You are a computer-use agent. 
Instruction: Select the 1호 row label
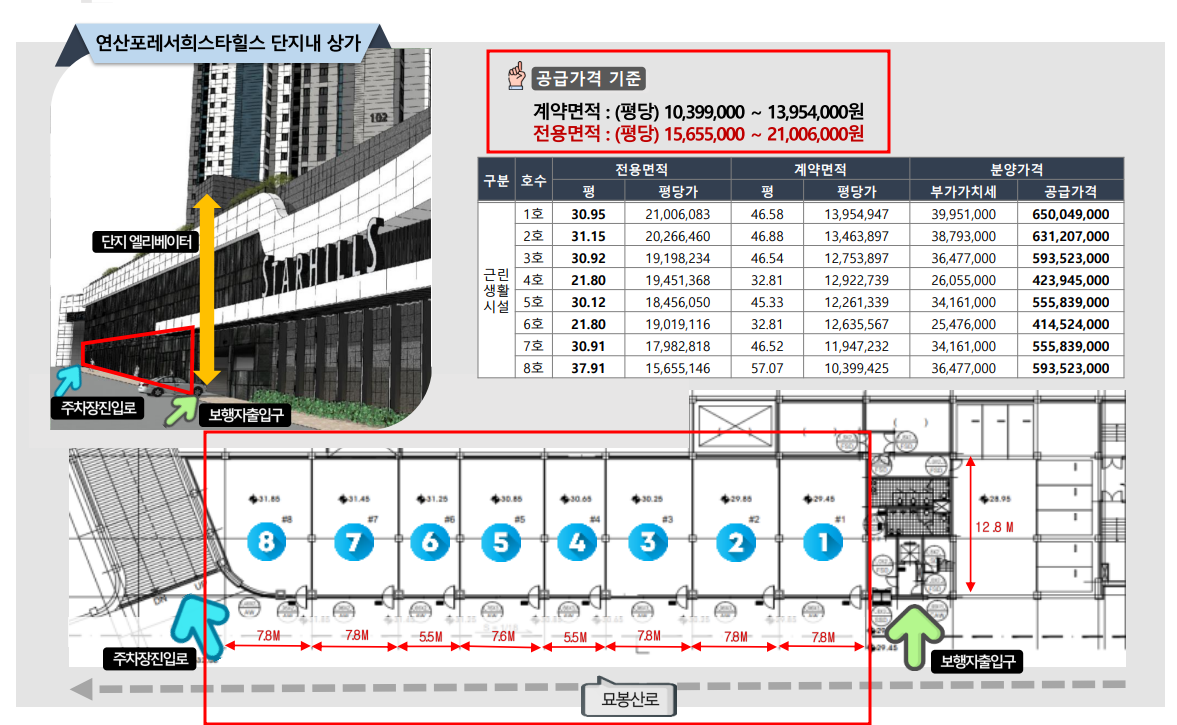tap(534, 214)
